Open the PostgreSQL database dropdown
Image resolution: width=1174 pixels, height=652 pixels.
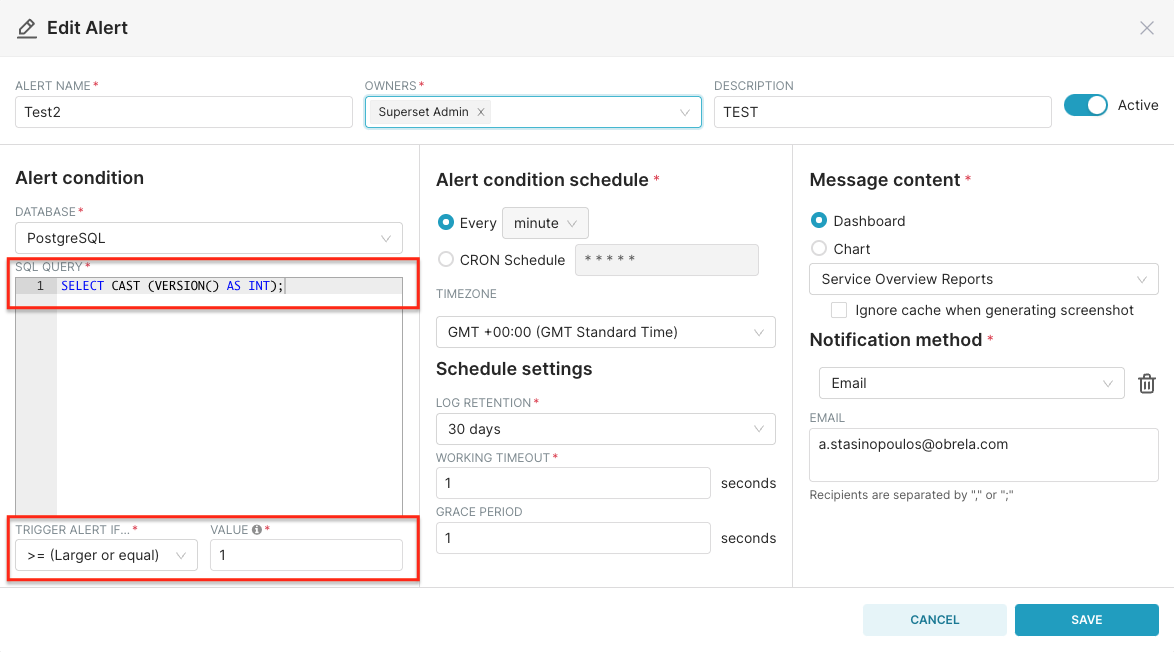click(208, 238)
